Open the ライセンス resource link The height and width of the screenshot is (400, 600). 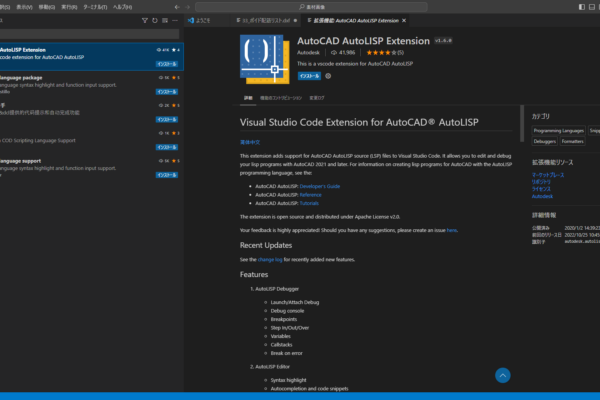(x=541, y=189)
